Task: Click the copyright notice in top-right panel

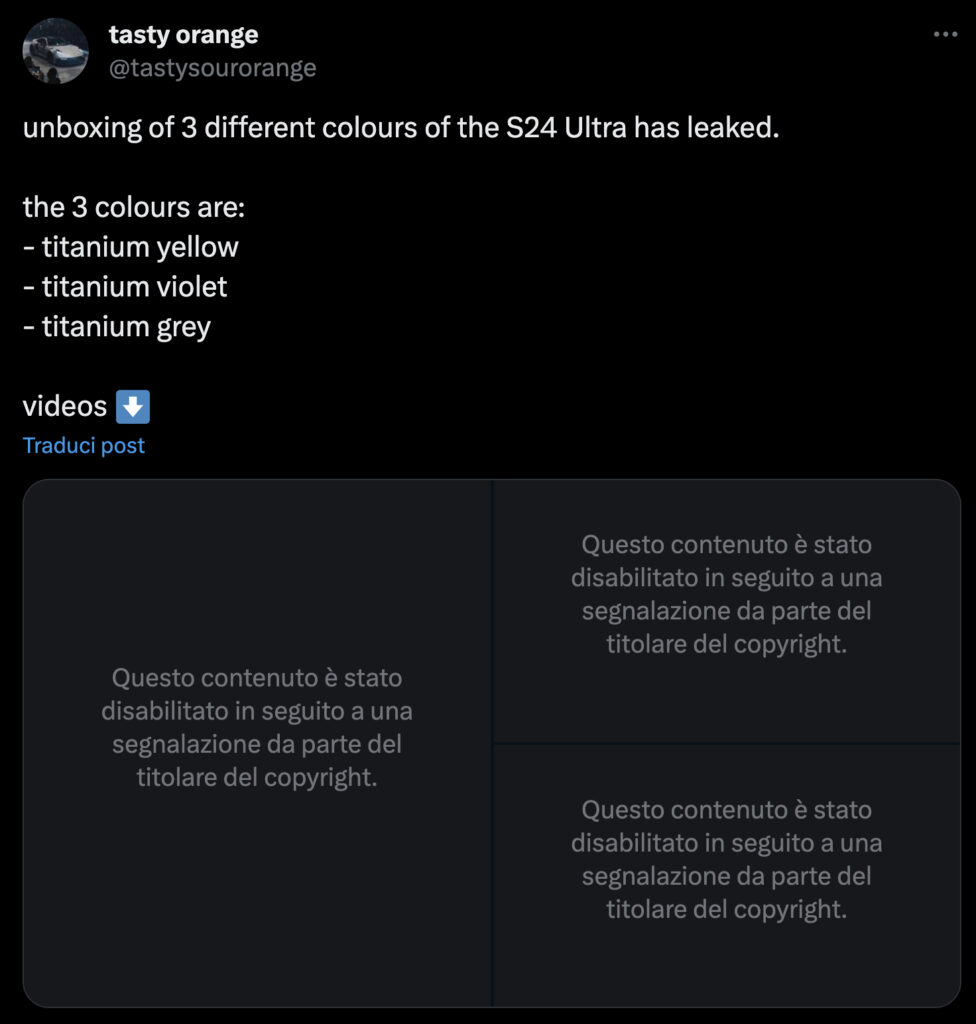Action: [x=726, y=594]
